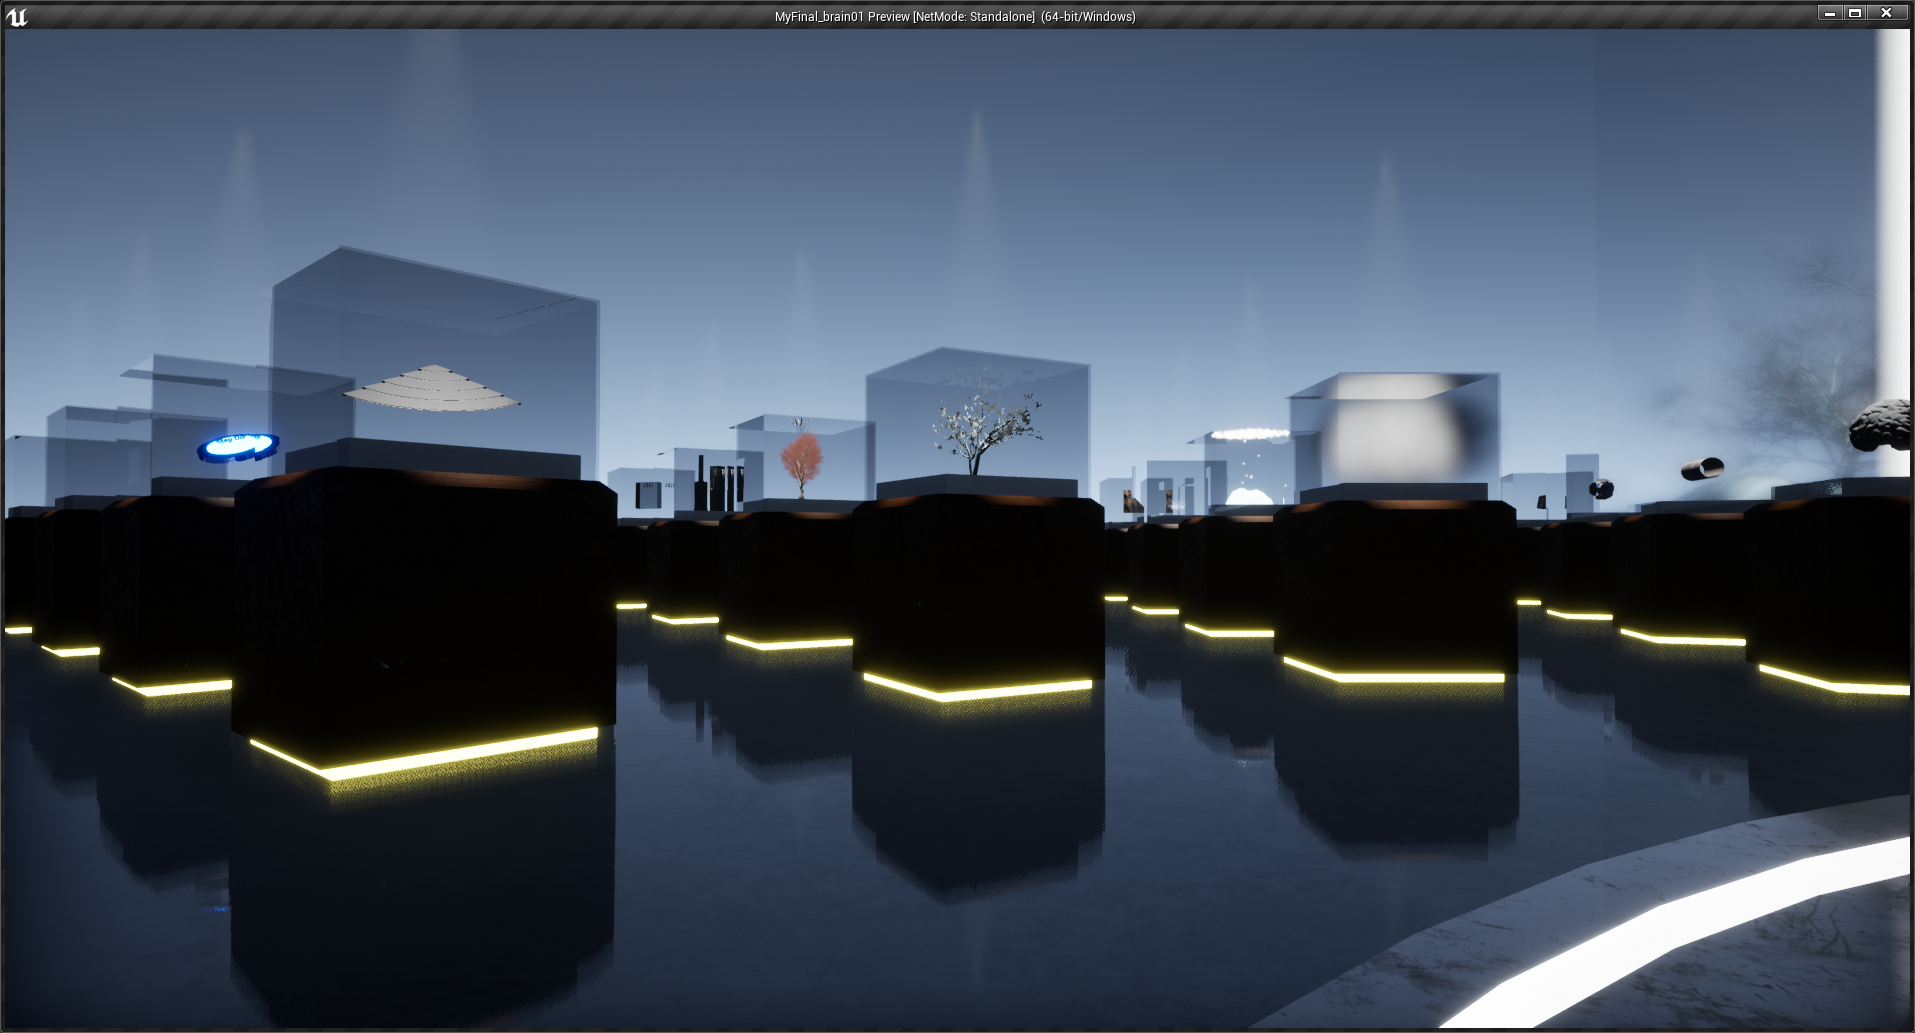Click the Unreal Engine logo icon
1915x1033 pixels.
pos(17,16)
